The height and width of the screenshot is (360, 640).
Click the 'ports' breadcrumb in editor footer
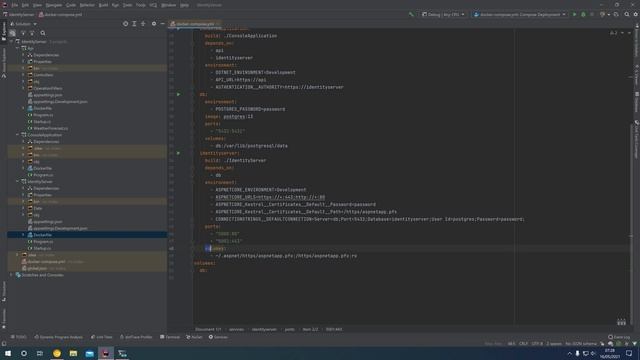click(x=289, y=329)
